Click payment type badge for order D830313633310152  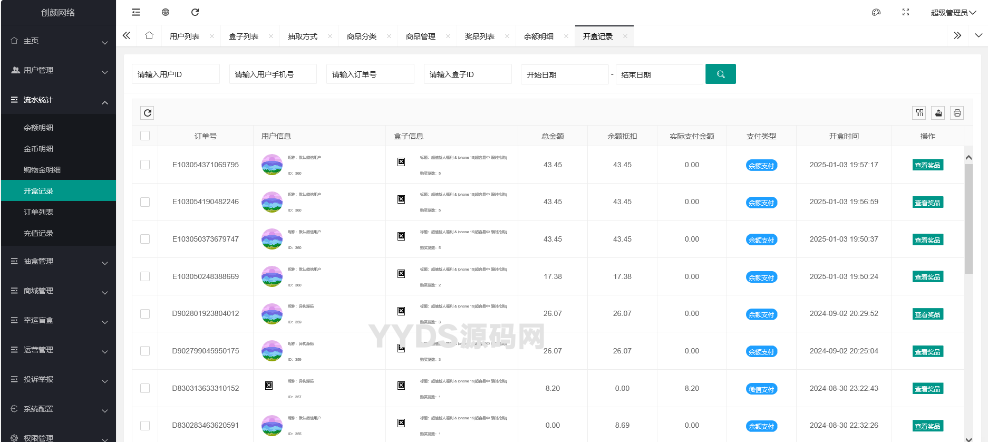[761, 388]
